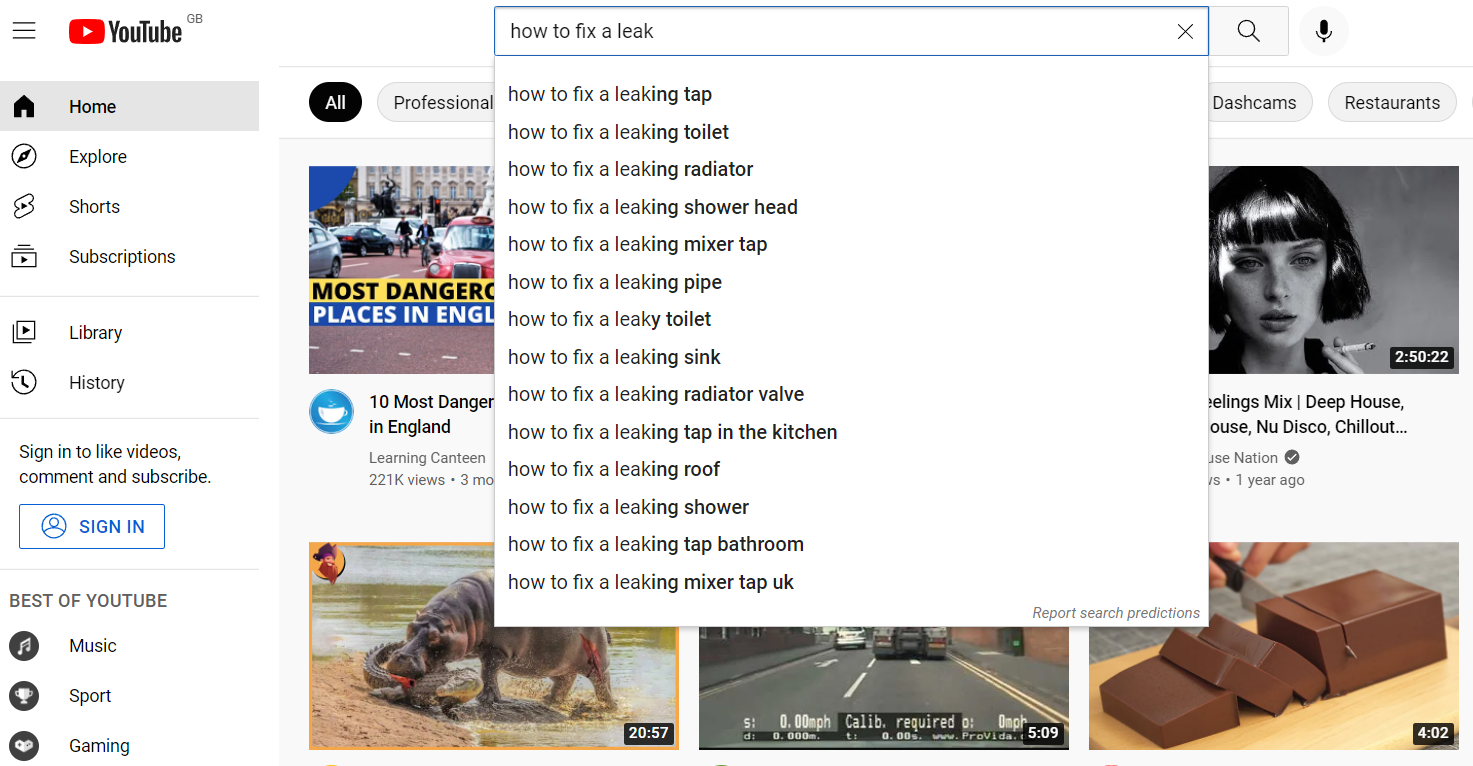1473x766 pixels.
Task: Open the Shorts section
Action: click(x=94, y=206)
